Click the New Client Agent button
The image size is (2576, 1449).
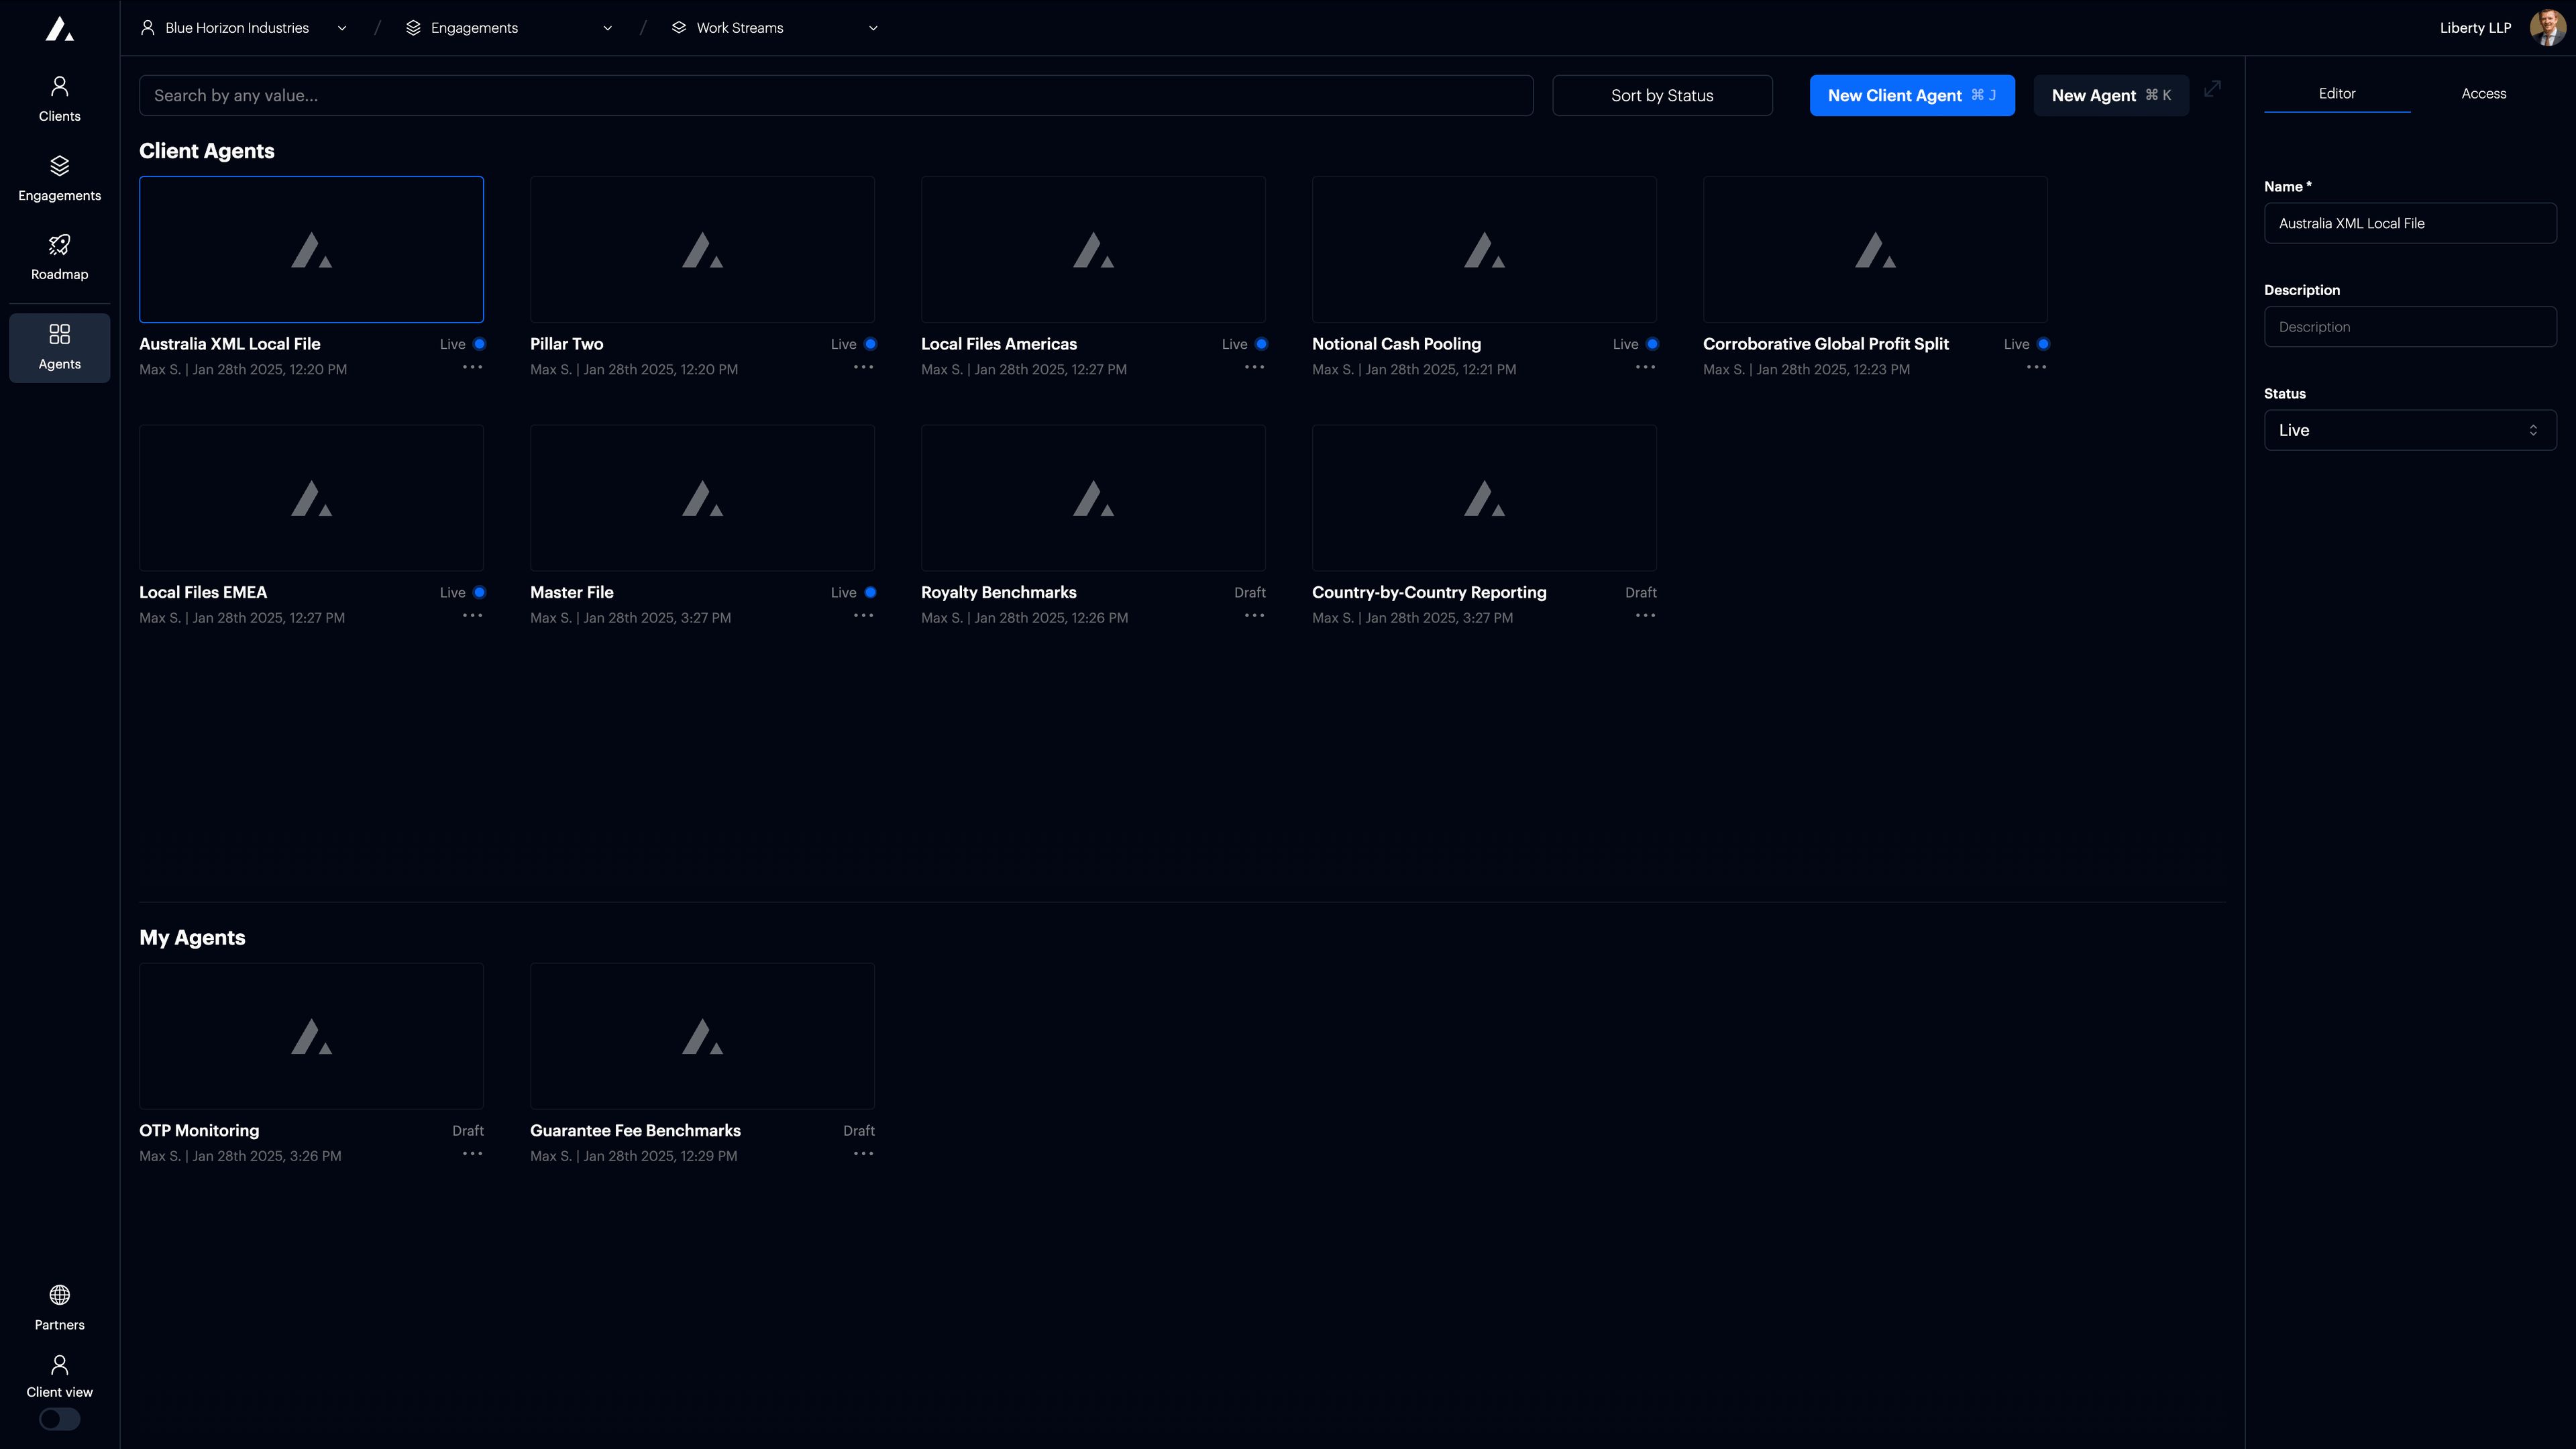1911,95
